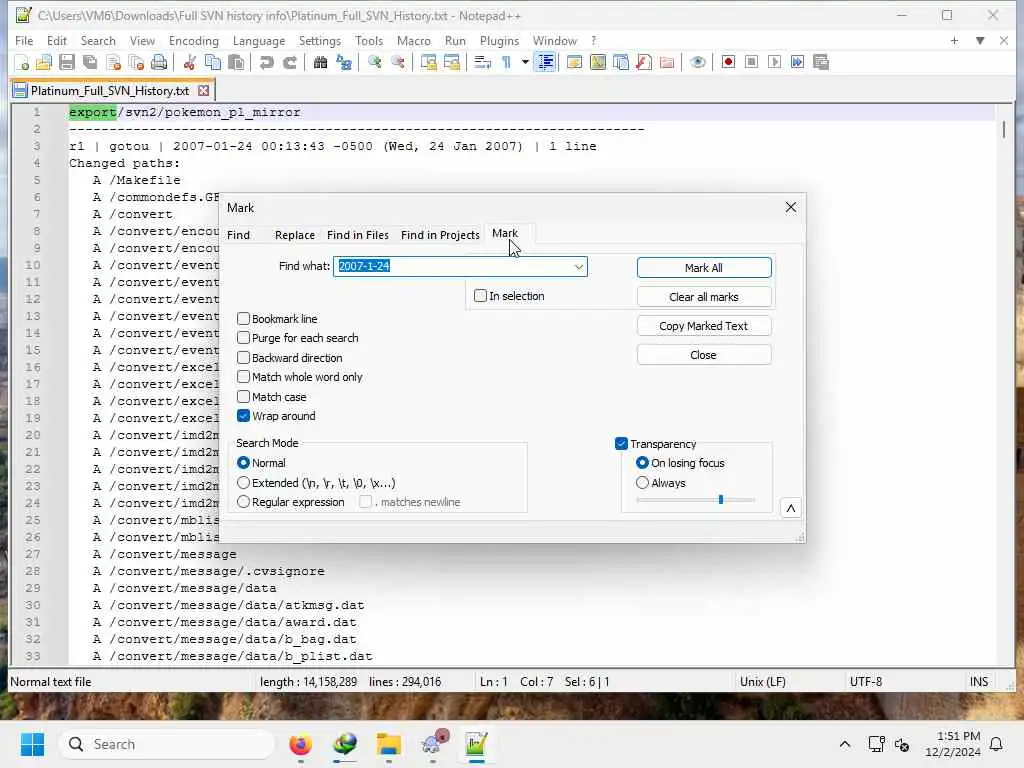1024x768 pixels.
Task: Enable the Match case checkbox
Action: coord(244,396)
